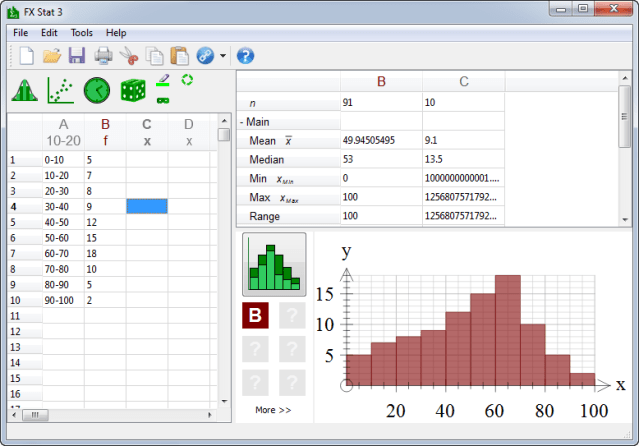This screenshot has width=639, height=446.
Task: Expand graph options with More >>
Action: coord(273,410)
